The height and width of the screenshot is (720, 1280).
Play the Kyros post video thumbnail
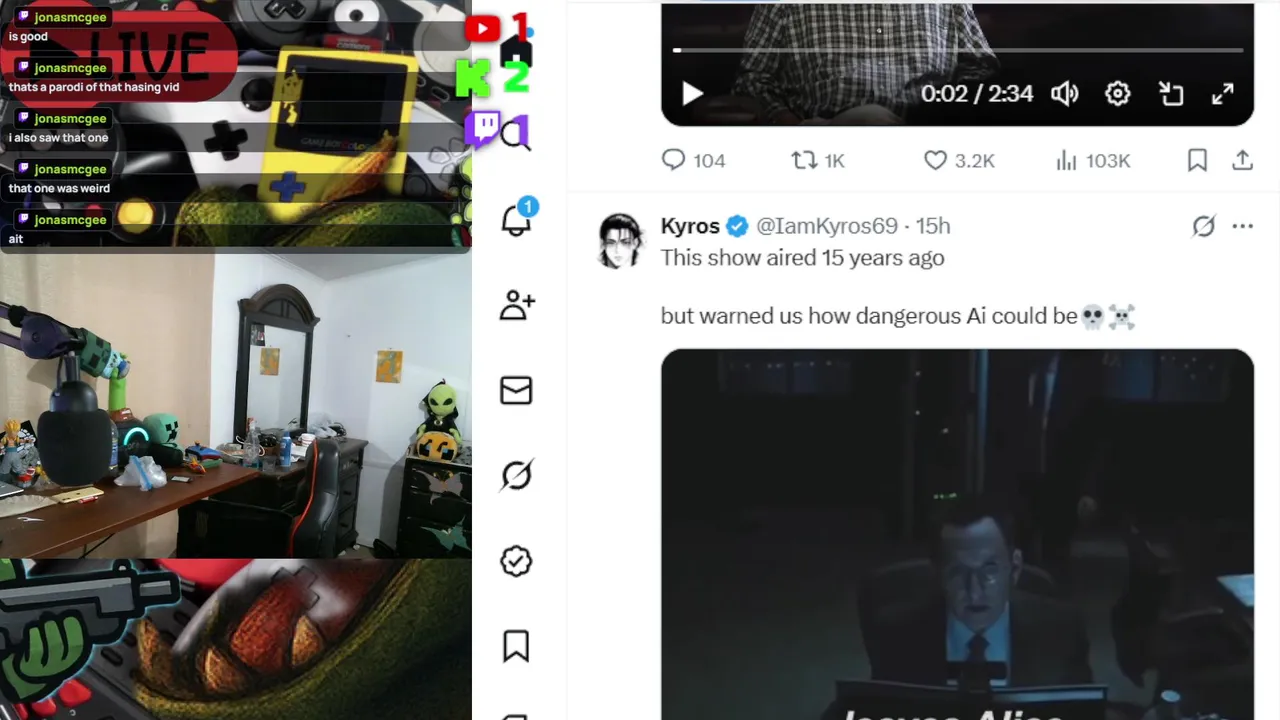(x=957, y=534)
